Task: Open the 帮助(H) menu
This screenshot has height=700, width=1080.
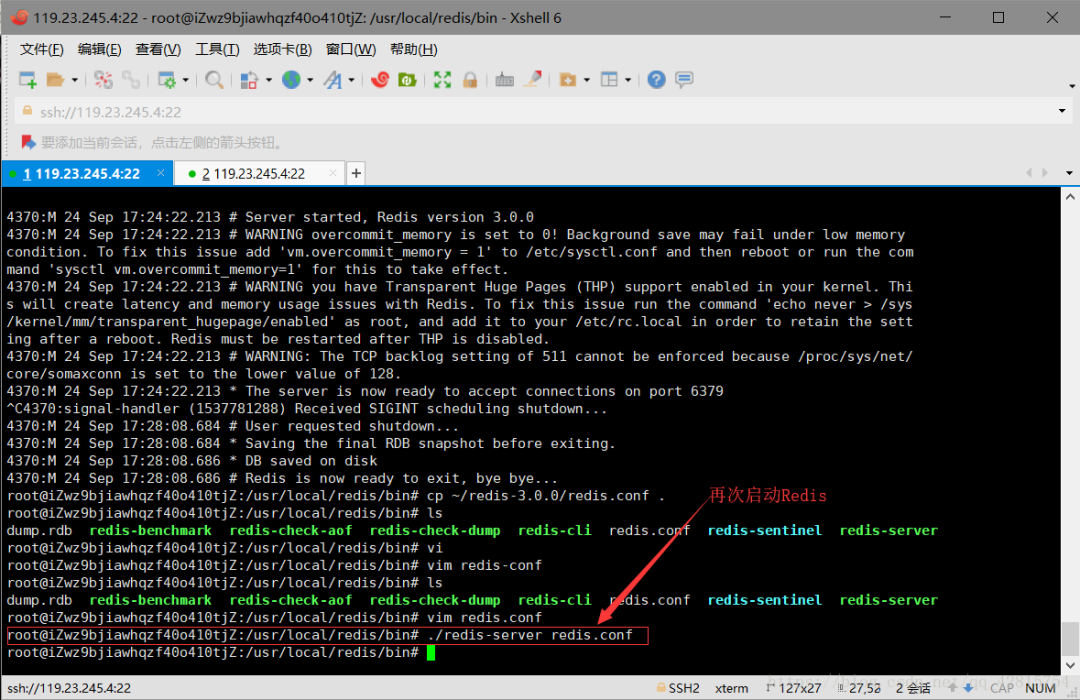Action: coord(413,50)
